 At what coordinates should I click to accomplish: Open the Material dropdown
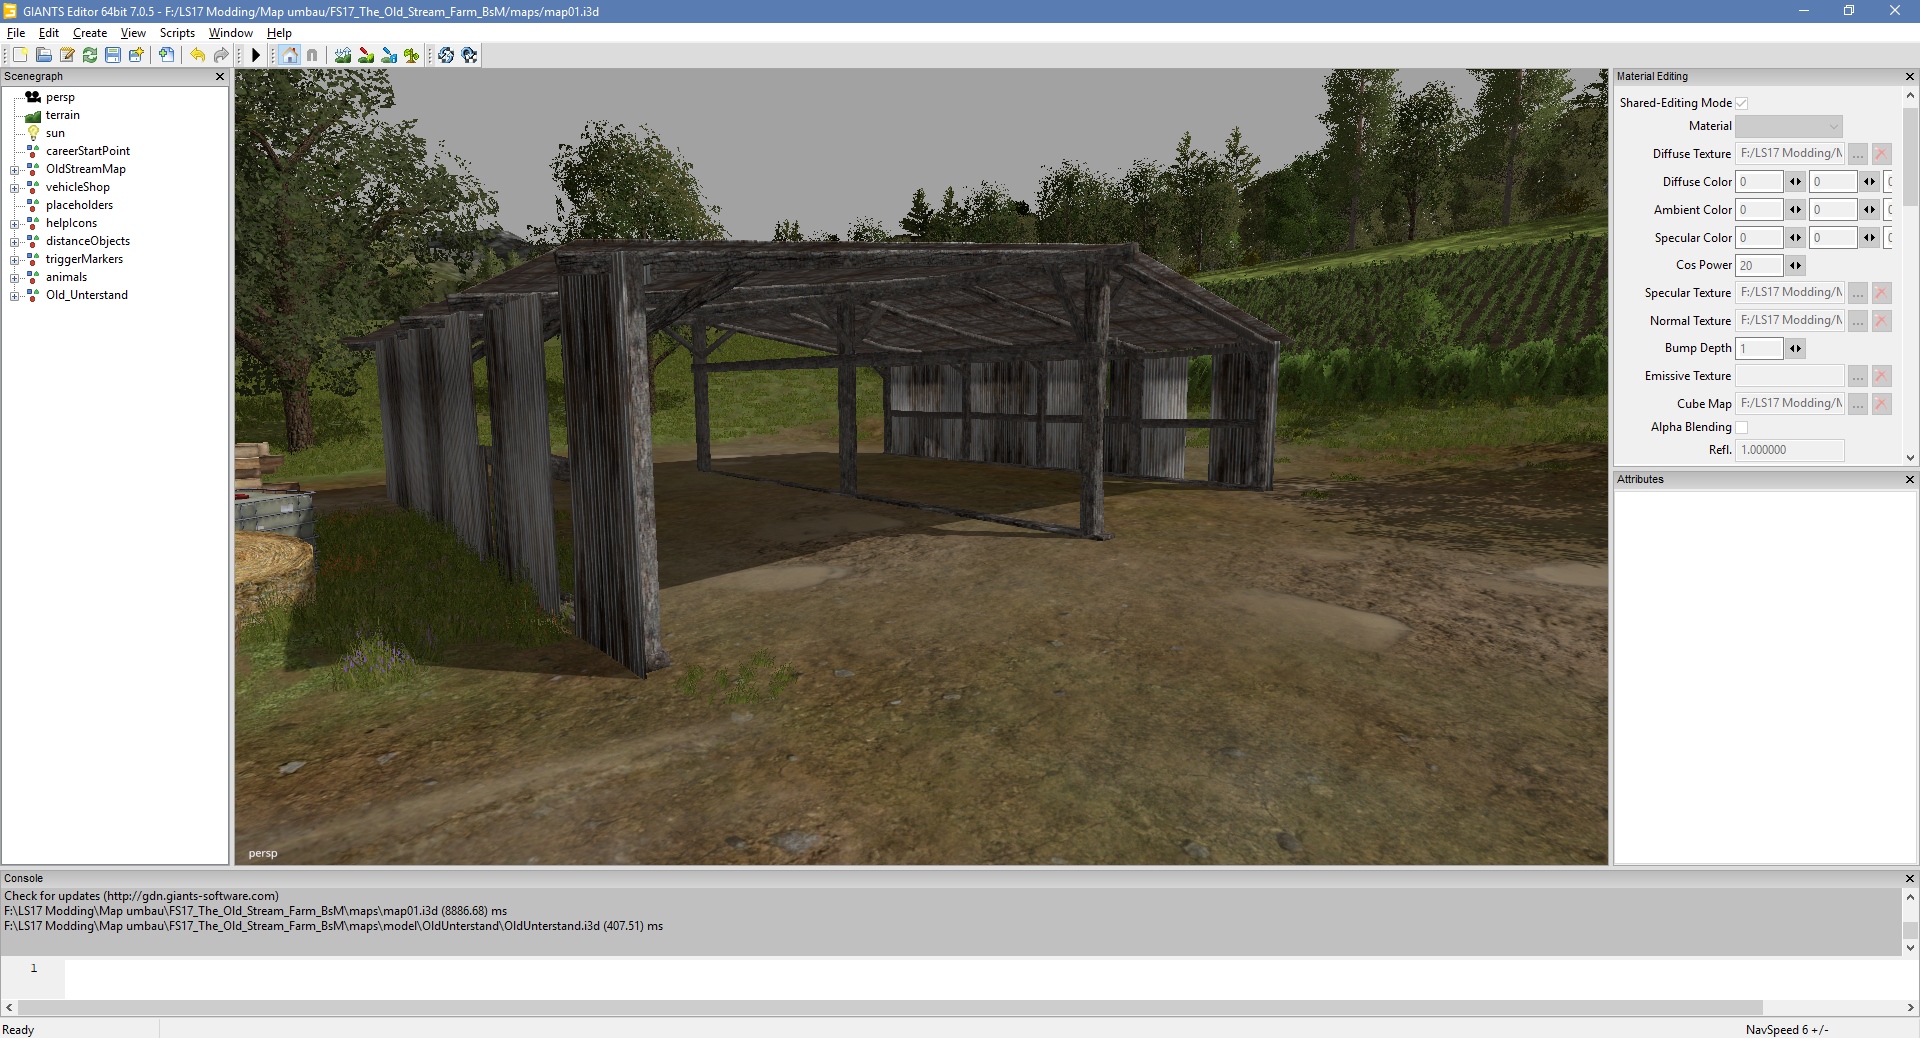coord(1788,126)
